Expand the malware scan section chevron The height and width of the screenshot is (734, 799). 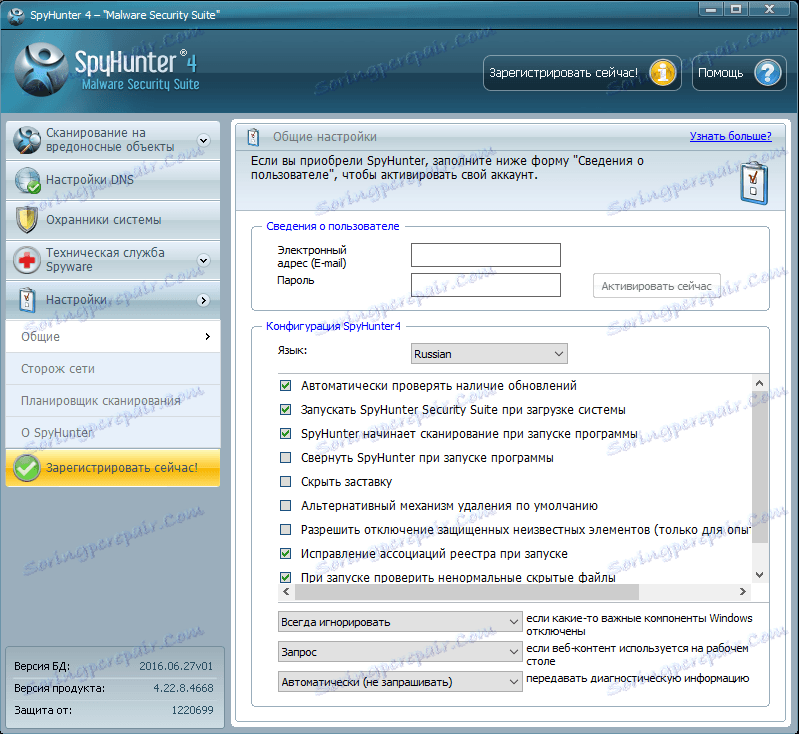click(x=204, y=140)
